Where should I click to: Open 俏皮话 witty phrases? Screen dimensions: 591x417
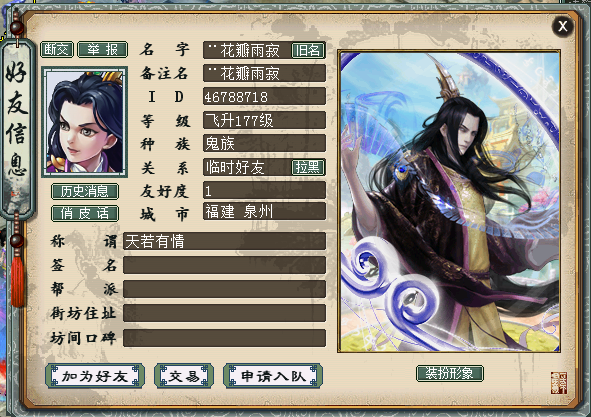(x=85, y=213)
